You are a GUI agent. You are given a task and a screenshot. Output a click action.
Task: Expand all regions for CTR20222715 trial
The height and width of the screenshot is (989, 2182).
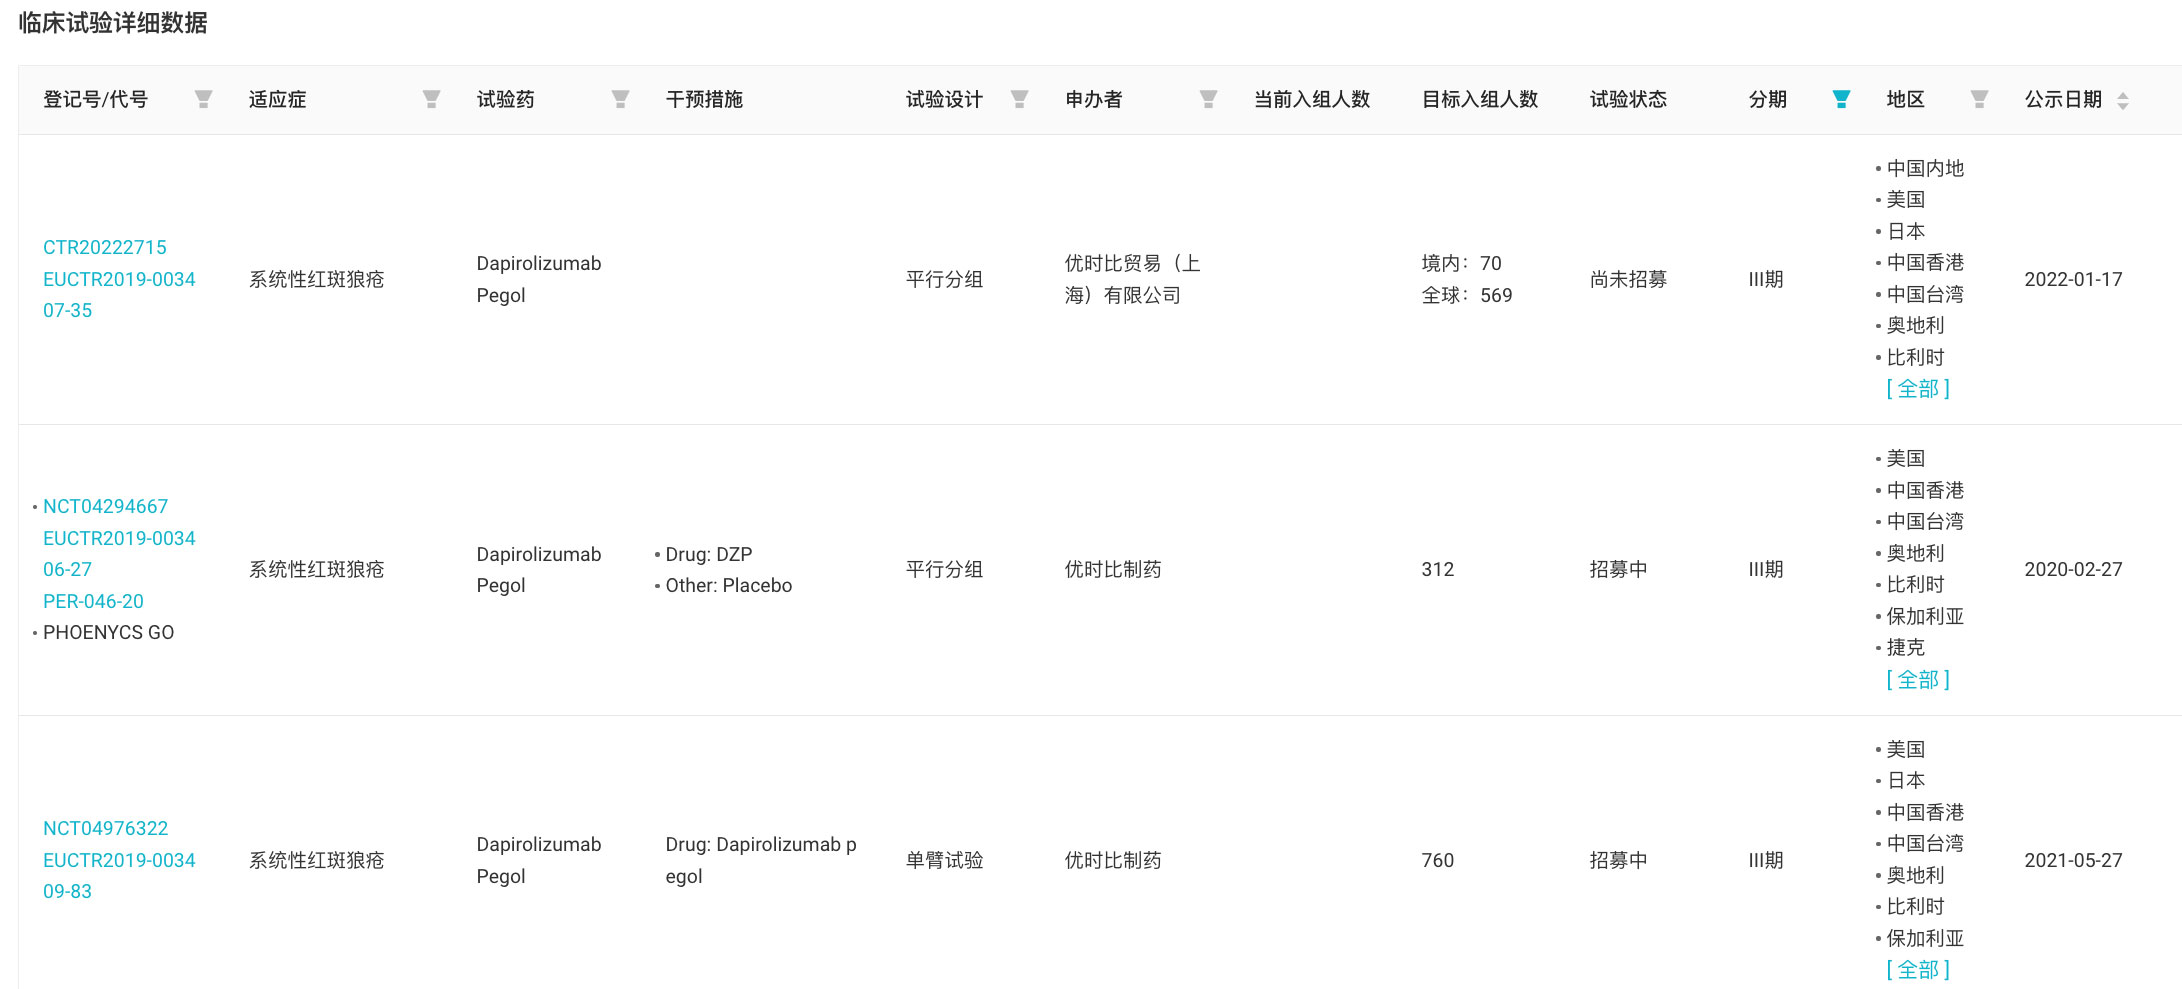point(1917,389)
